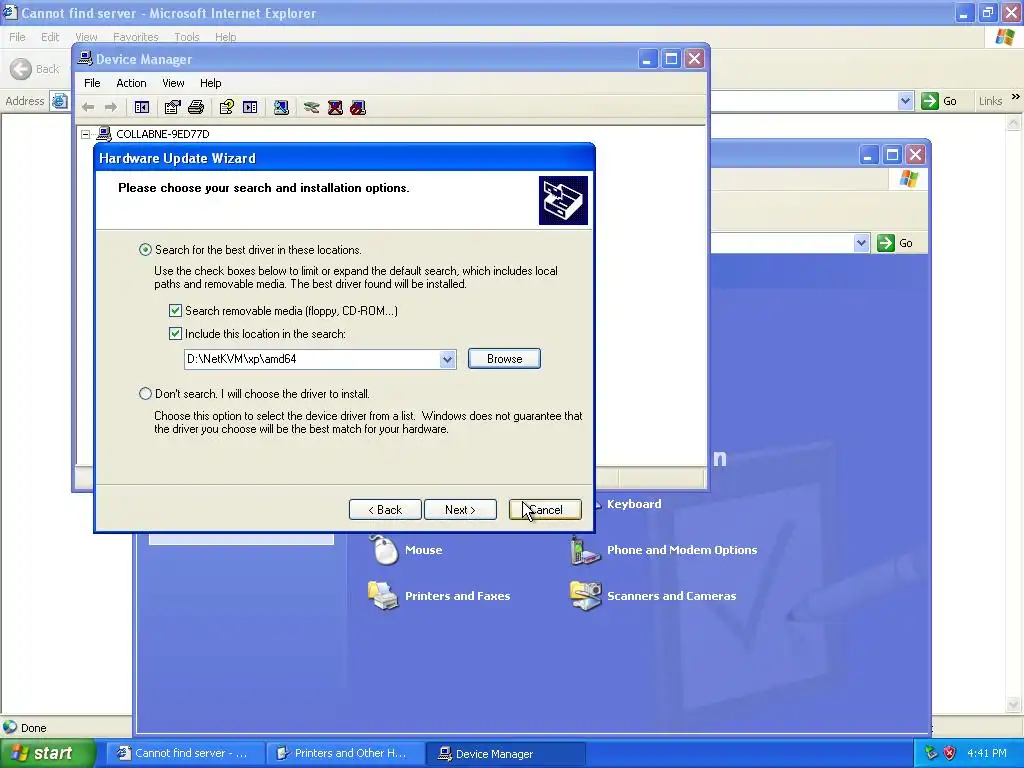Click the security shield tray icon

[950, 753]
